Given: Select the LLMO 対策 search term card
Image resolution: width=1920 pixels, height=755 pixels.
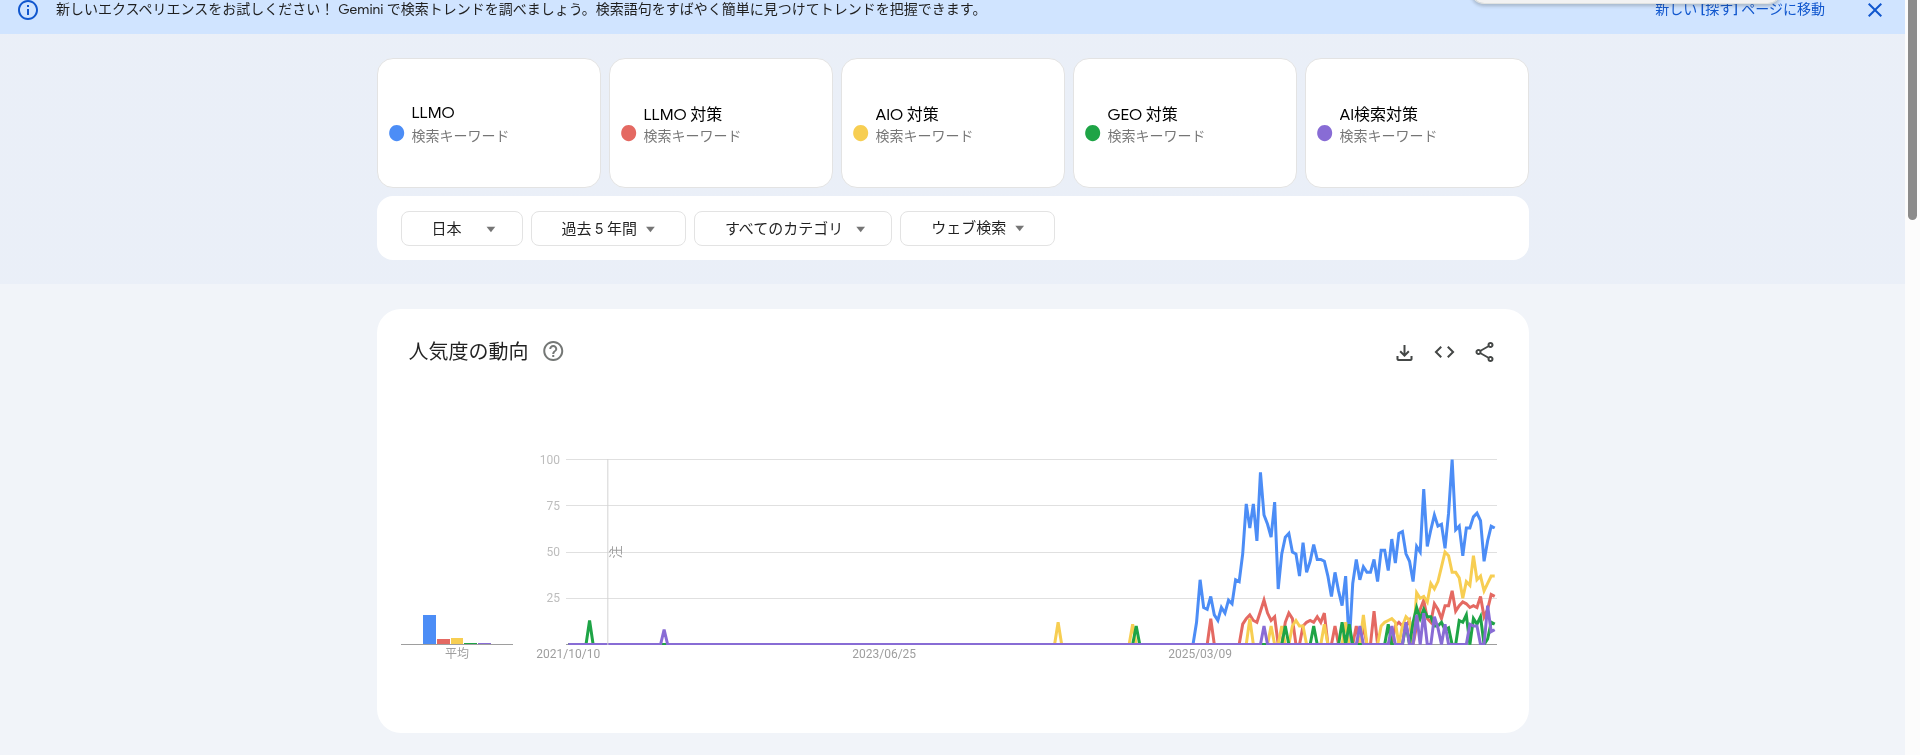Looking at the screenshot, I should pyautogui.click(x=721, y=123).
